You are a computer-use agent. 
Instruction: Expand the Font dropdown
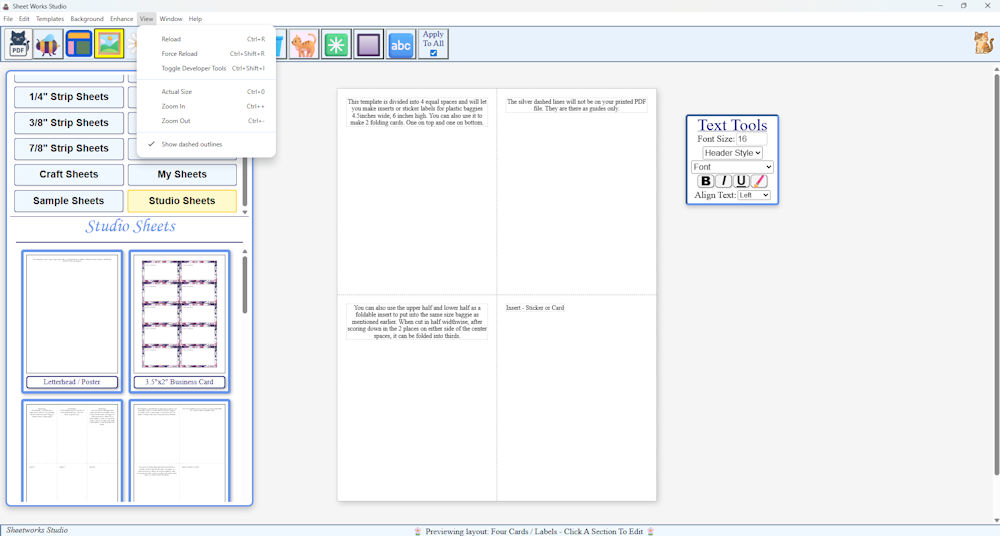click(x=732, y=167)
